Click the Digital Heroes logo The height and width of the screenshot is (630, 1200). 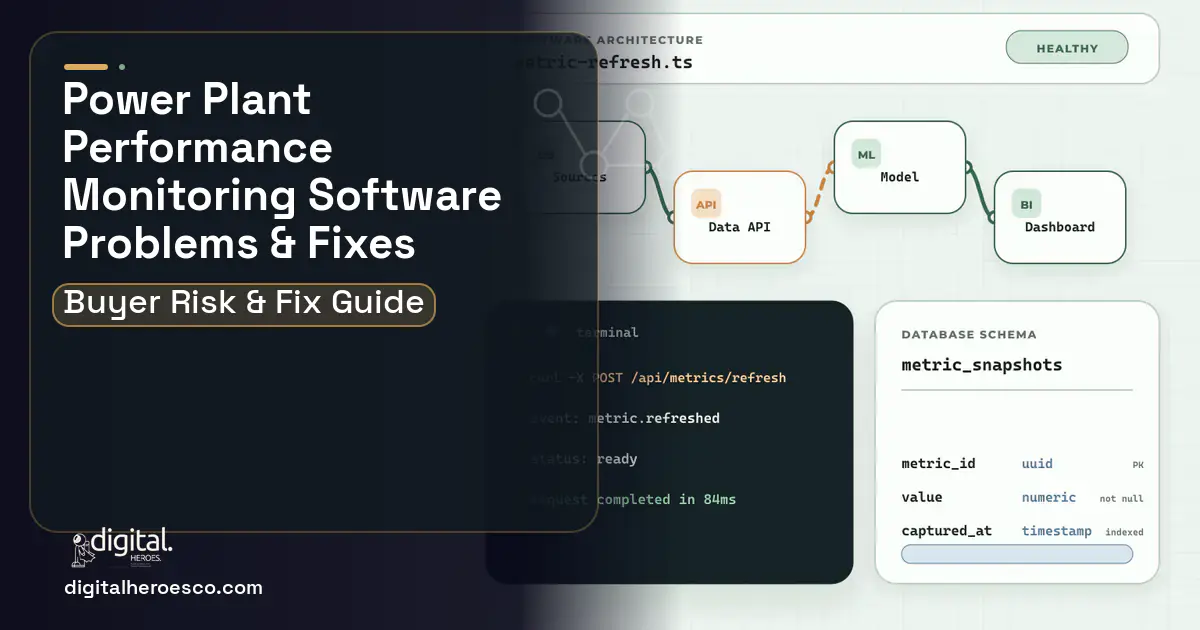click(x=122, y=546)
